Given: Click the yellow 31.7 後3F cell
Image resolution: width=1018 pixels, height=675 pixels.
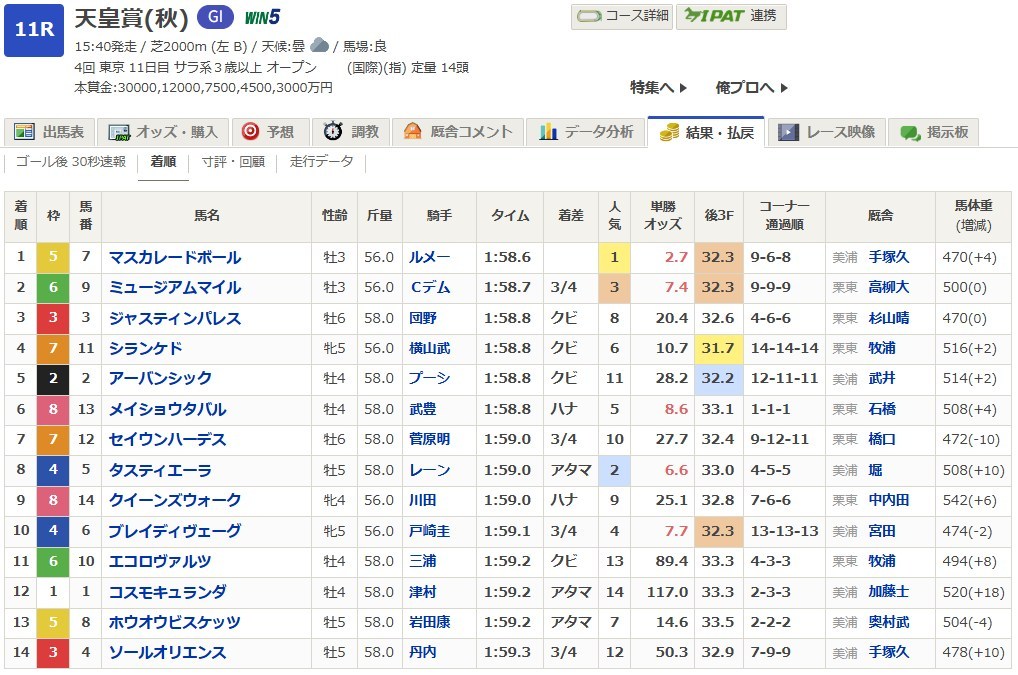Looking at the screenshot, I should 718,348.
